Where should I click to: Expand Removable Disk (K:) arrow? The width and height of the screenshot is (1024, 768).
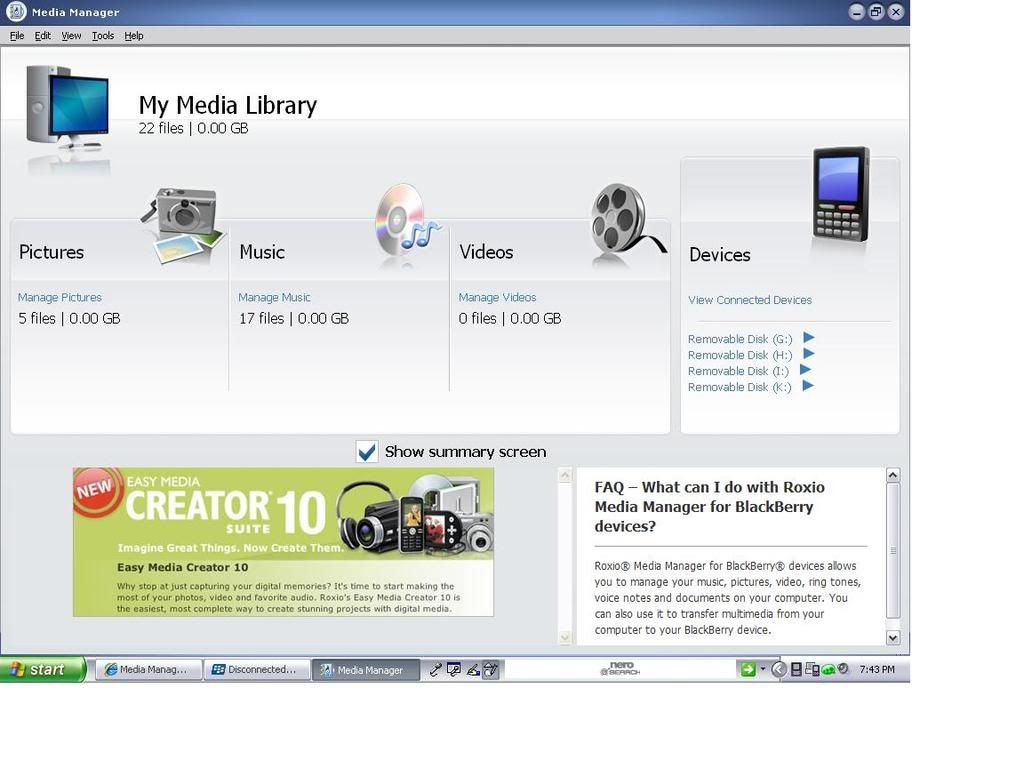coord(808,386)
